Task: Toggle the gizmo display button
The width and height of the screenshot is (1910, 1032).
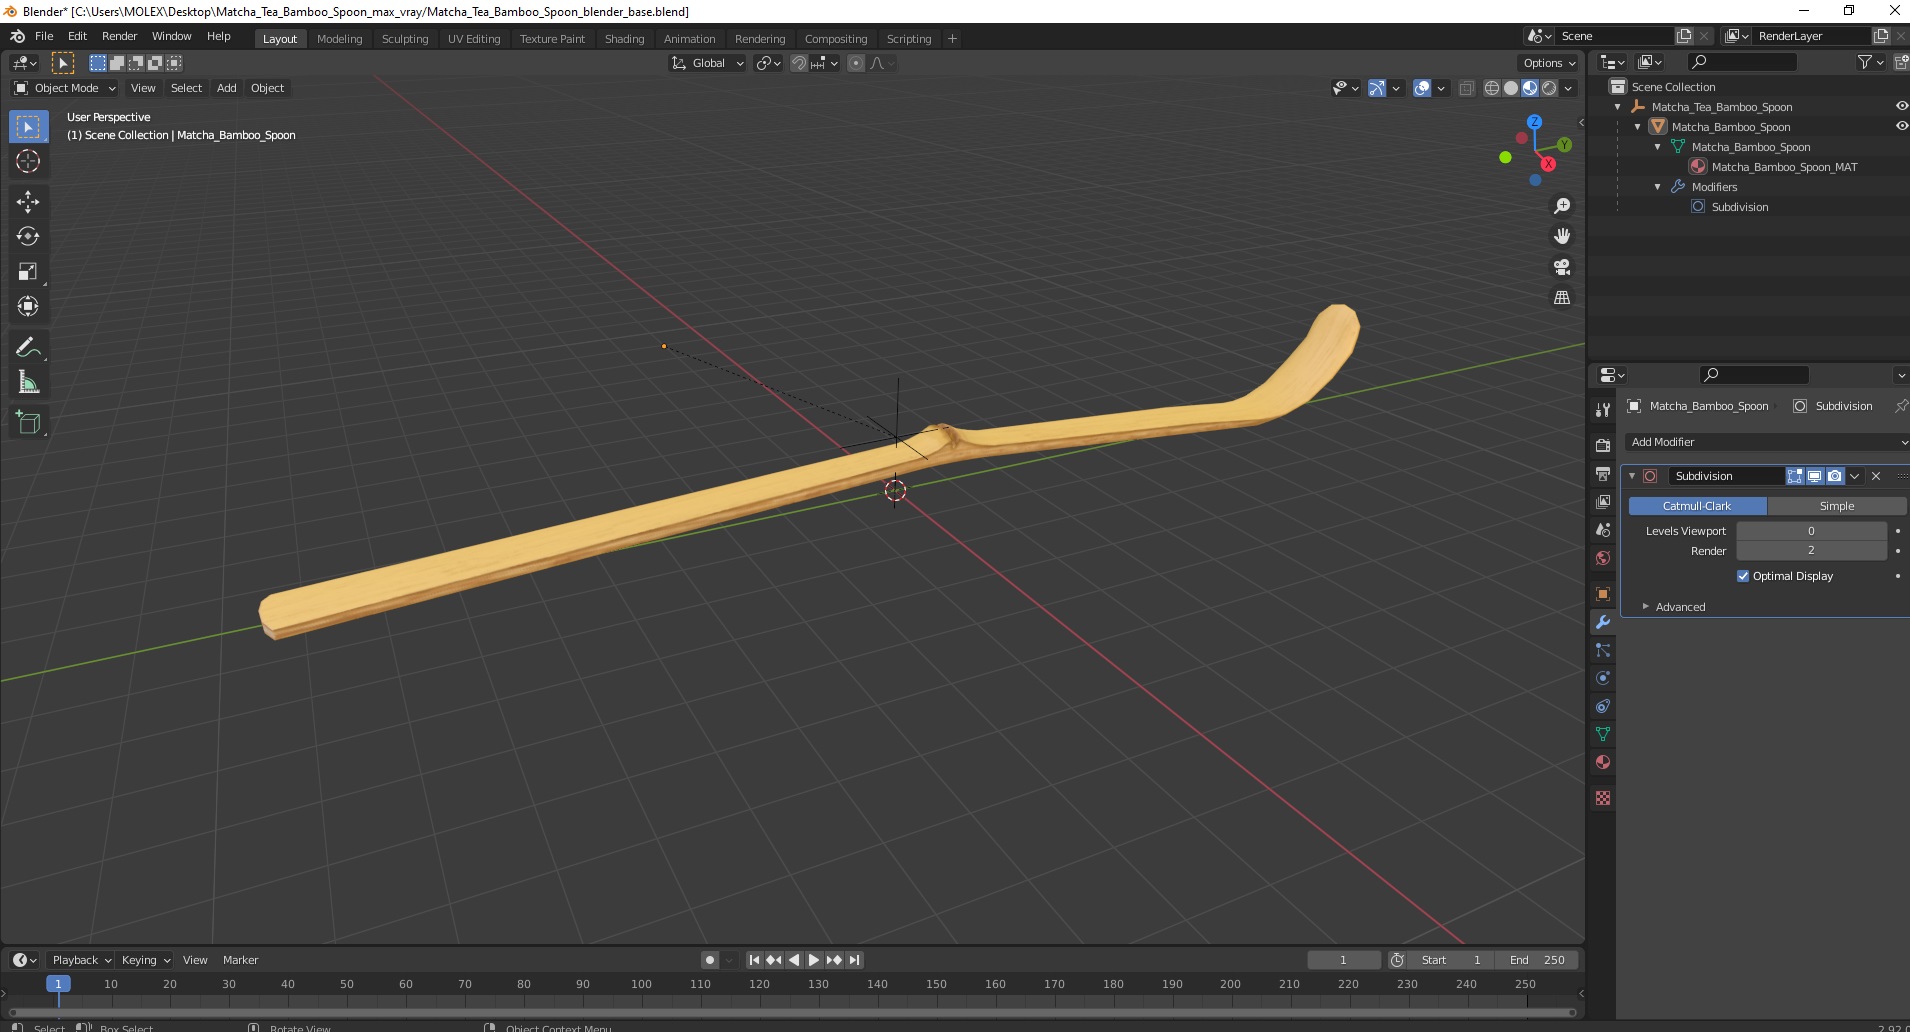Action: [x=1377, y=88]
